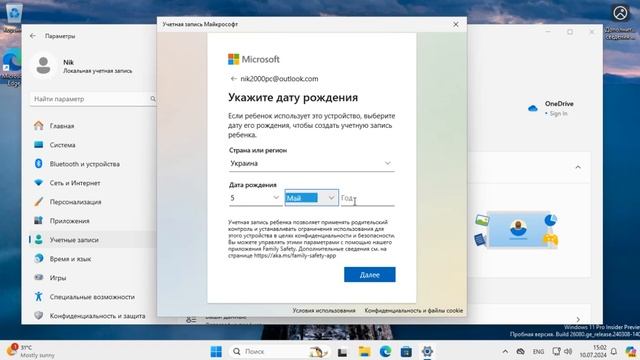Screen dimensions: 640x360
Task: Click the volume speaker tray icon
Action: pos(568,351)
